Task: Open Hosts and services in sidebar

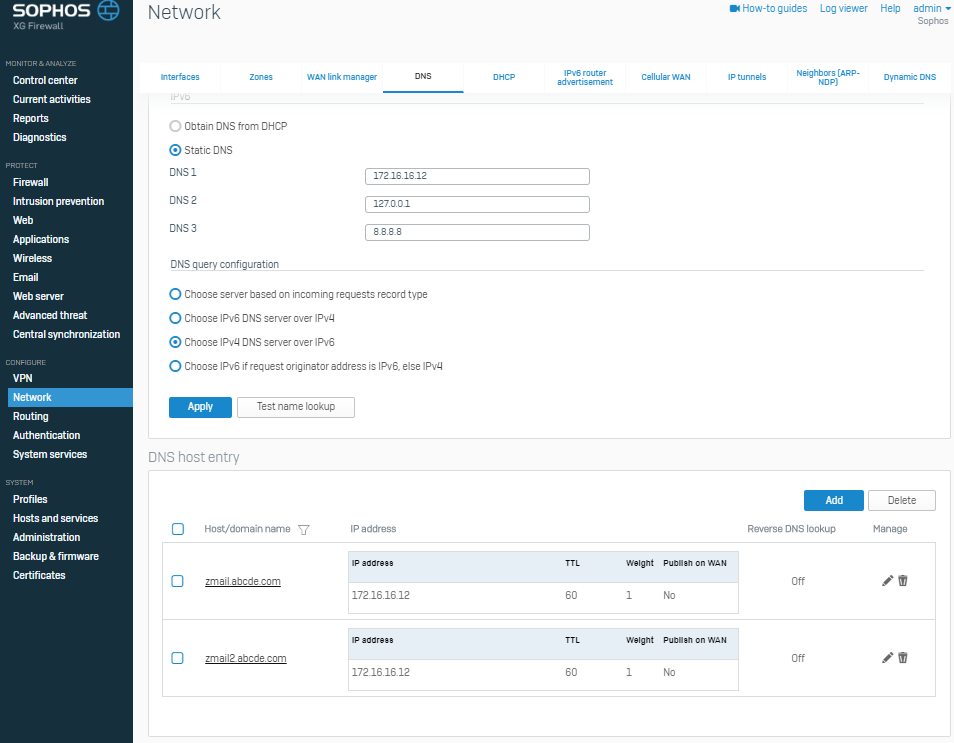Action: (x=55, y=518)
